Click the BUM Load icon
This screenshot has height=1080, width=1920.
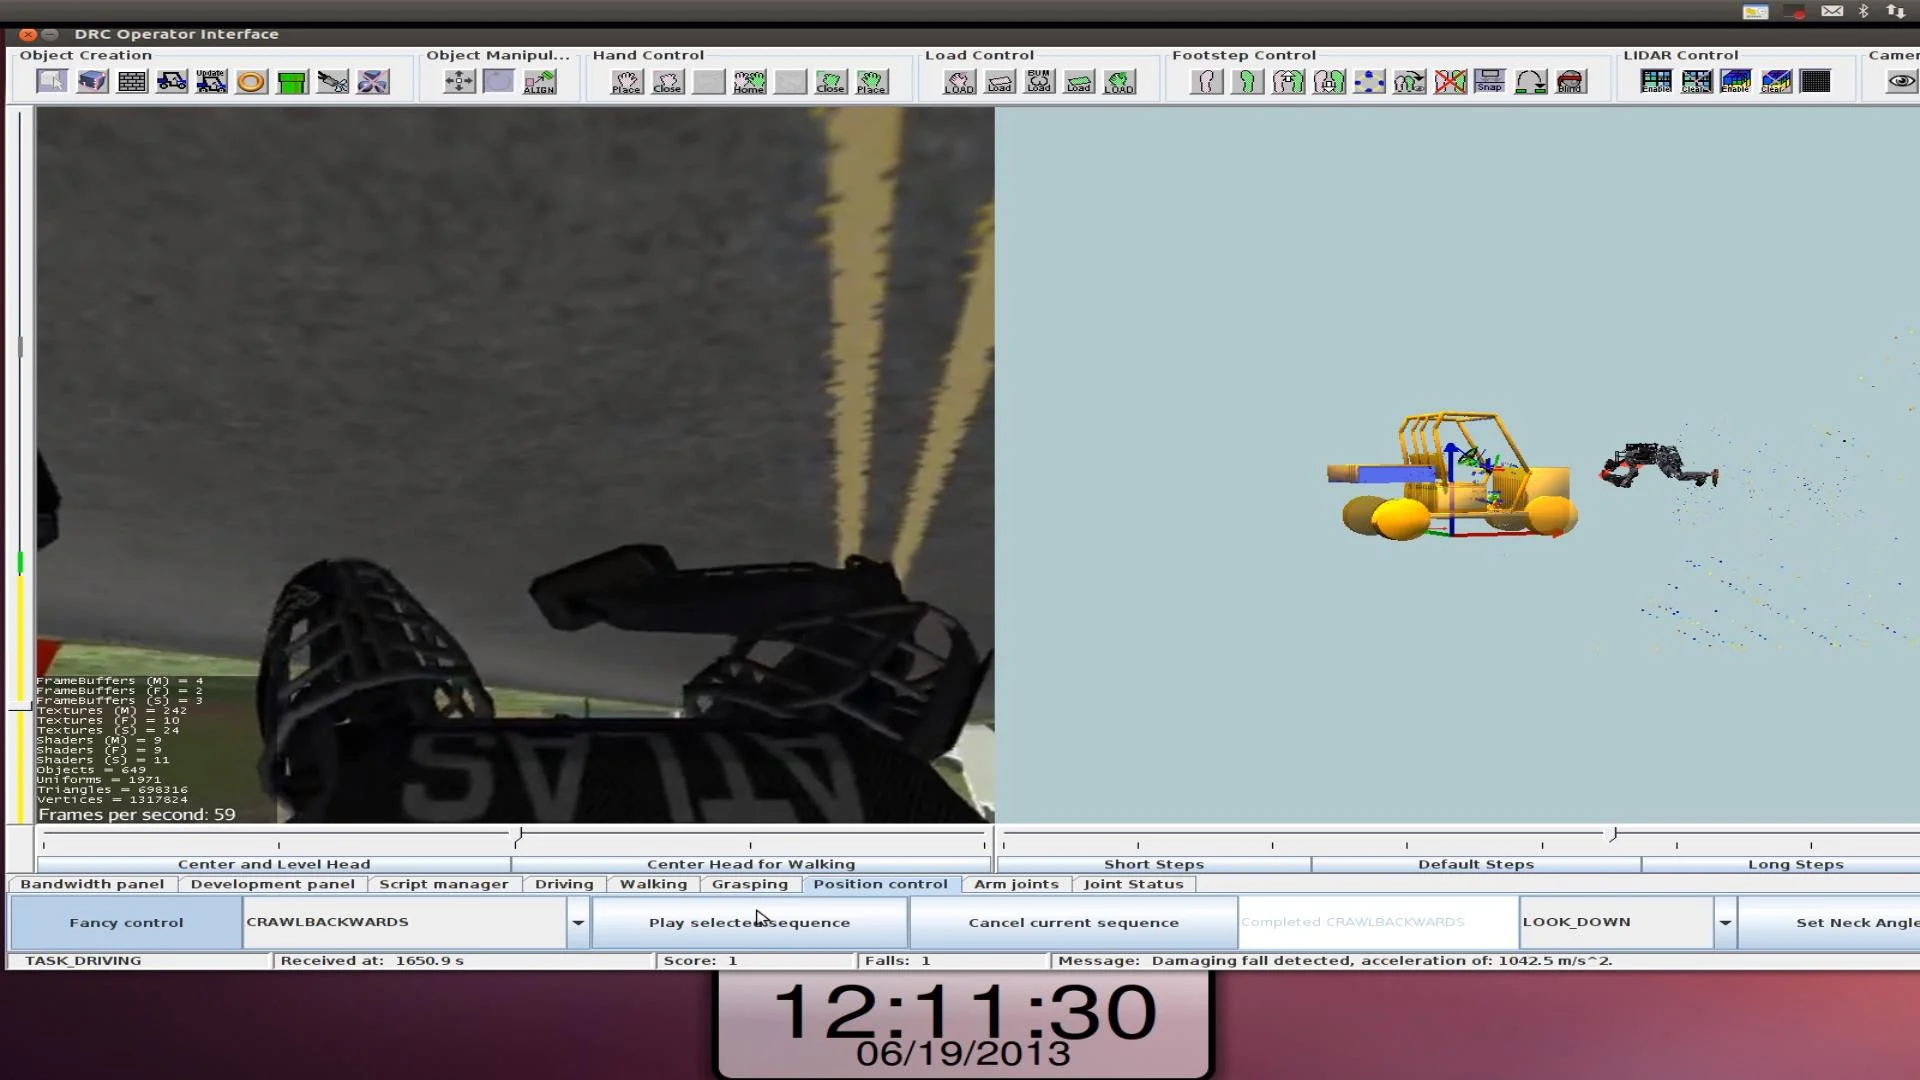click(1039, 81)
